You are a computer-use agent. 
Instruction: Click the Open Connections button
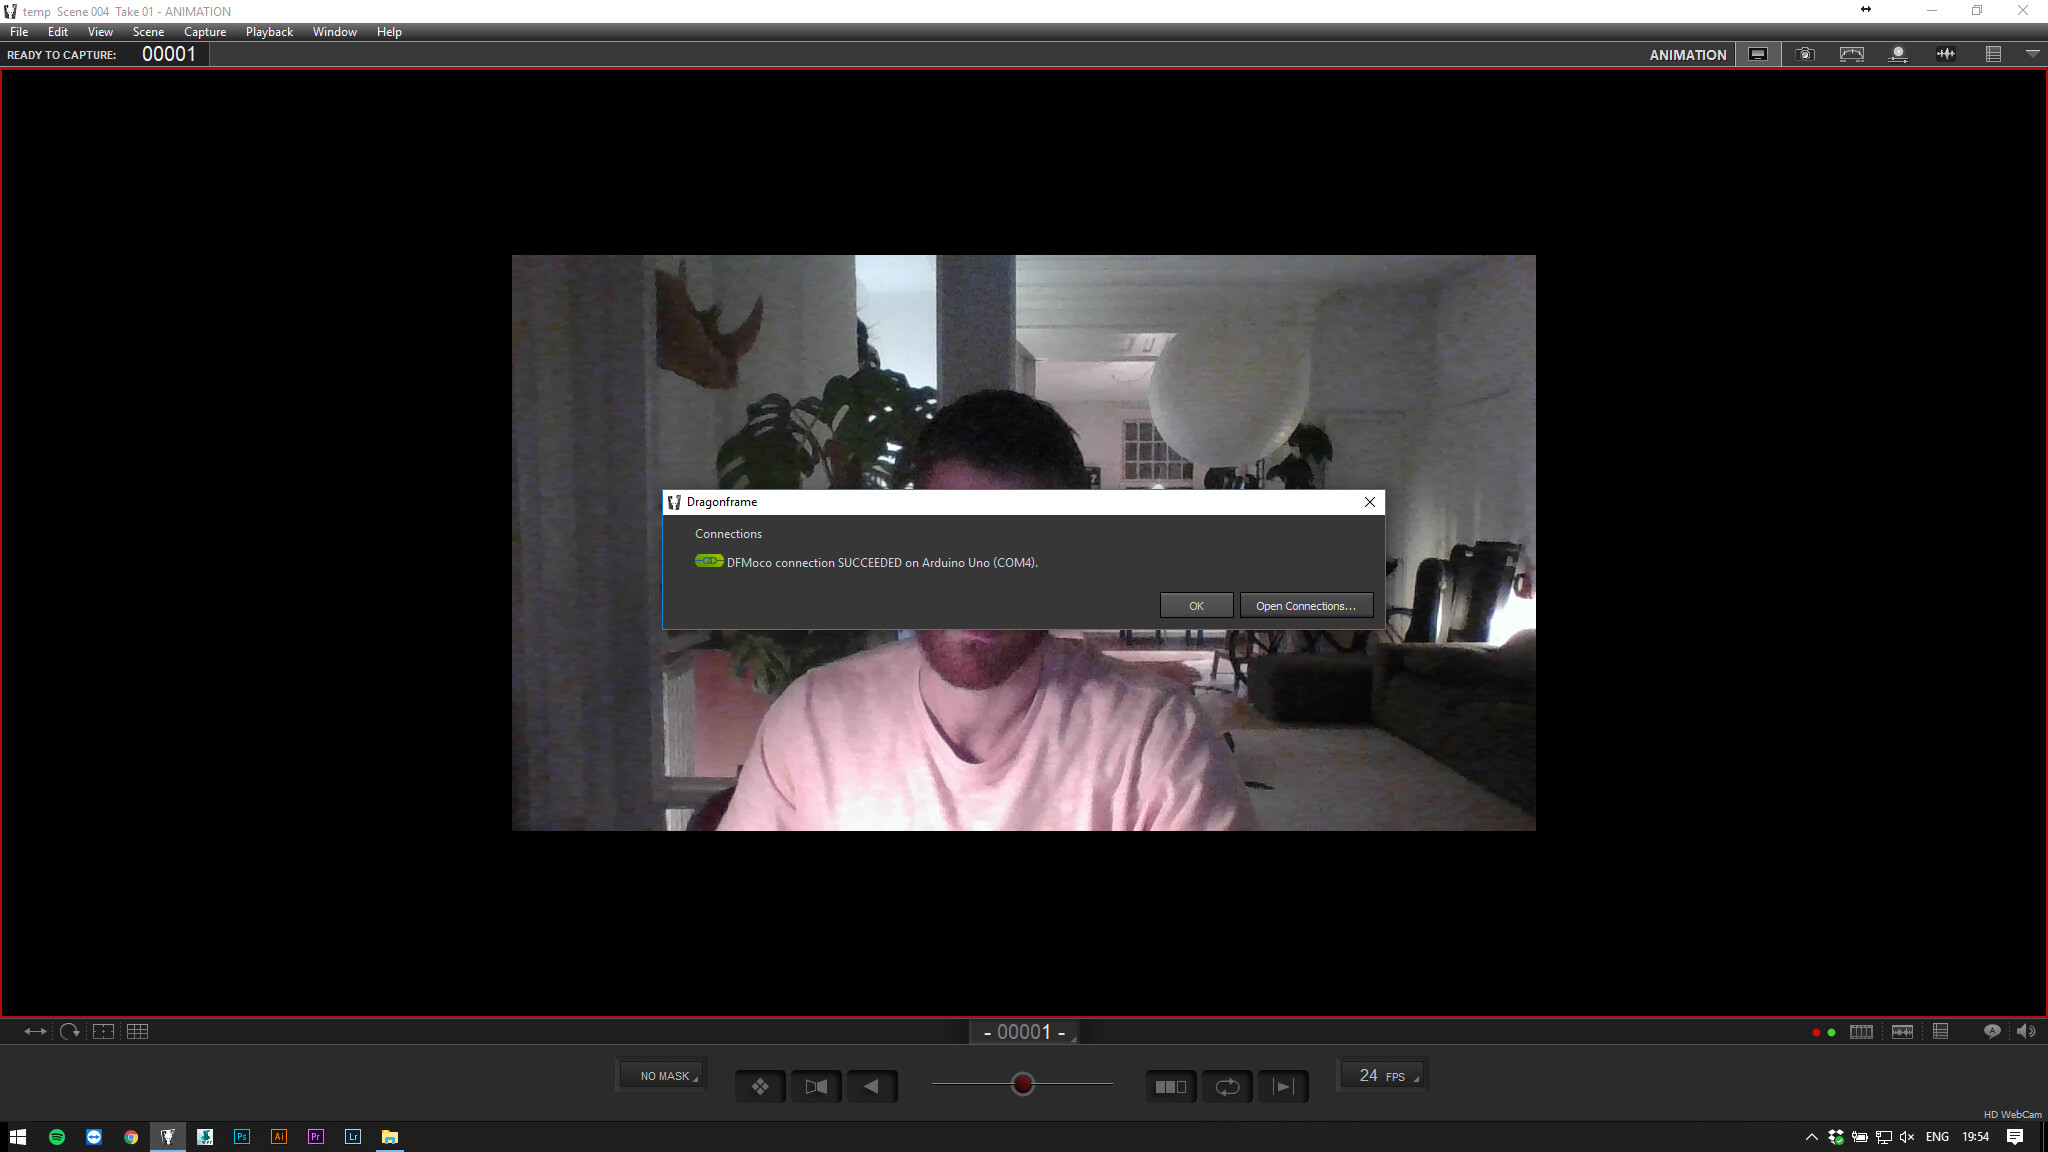tap(1306, 605)
